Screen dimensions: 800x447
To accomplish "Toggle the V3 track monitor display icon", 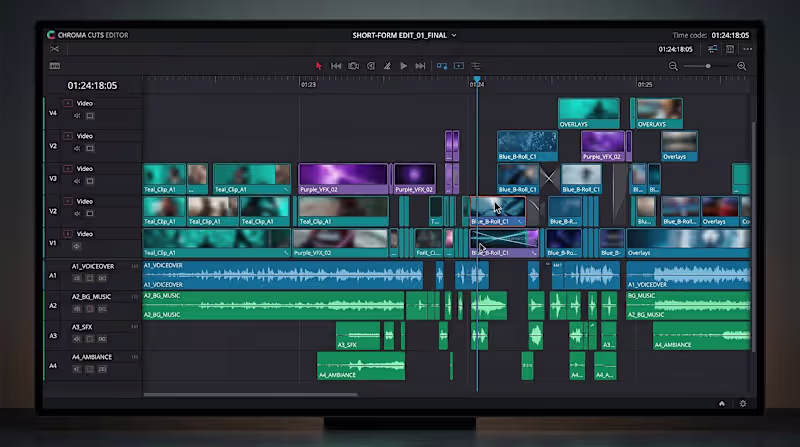I will [x=90, y=181].
